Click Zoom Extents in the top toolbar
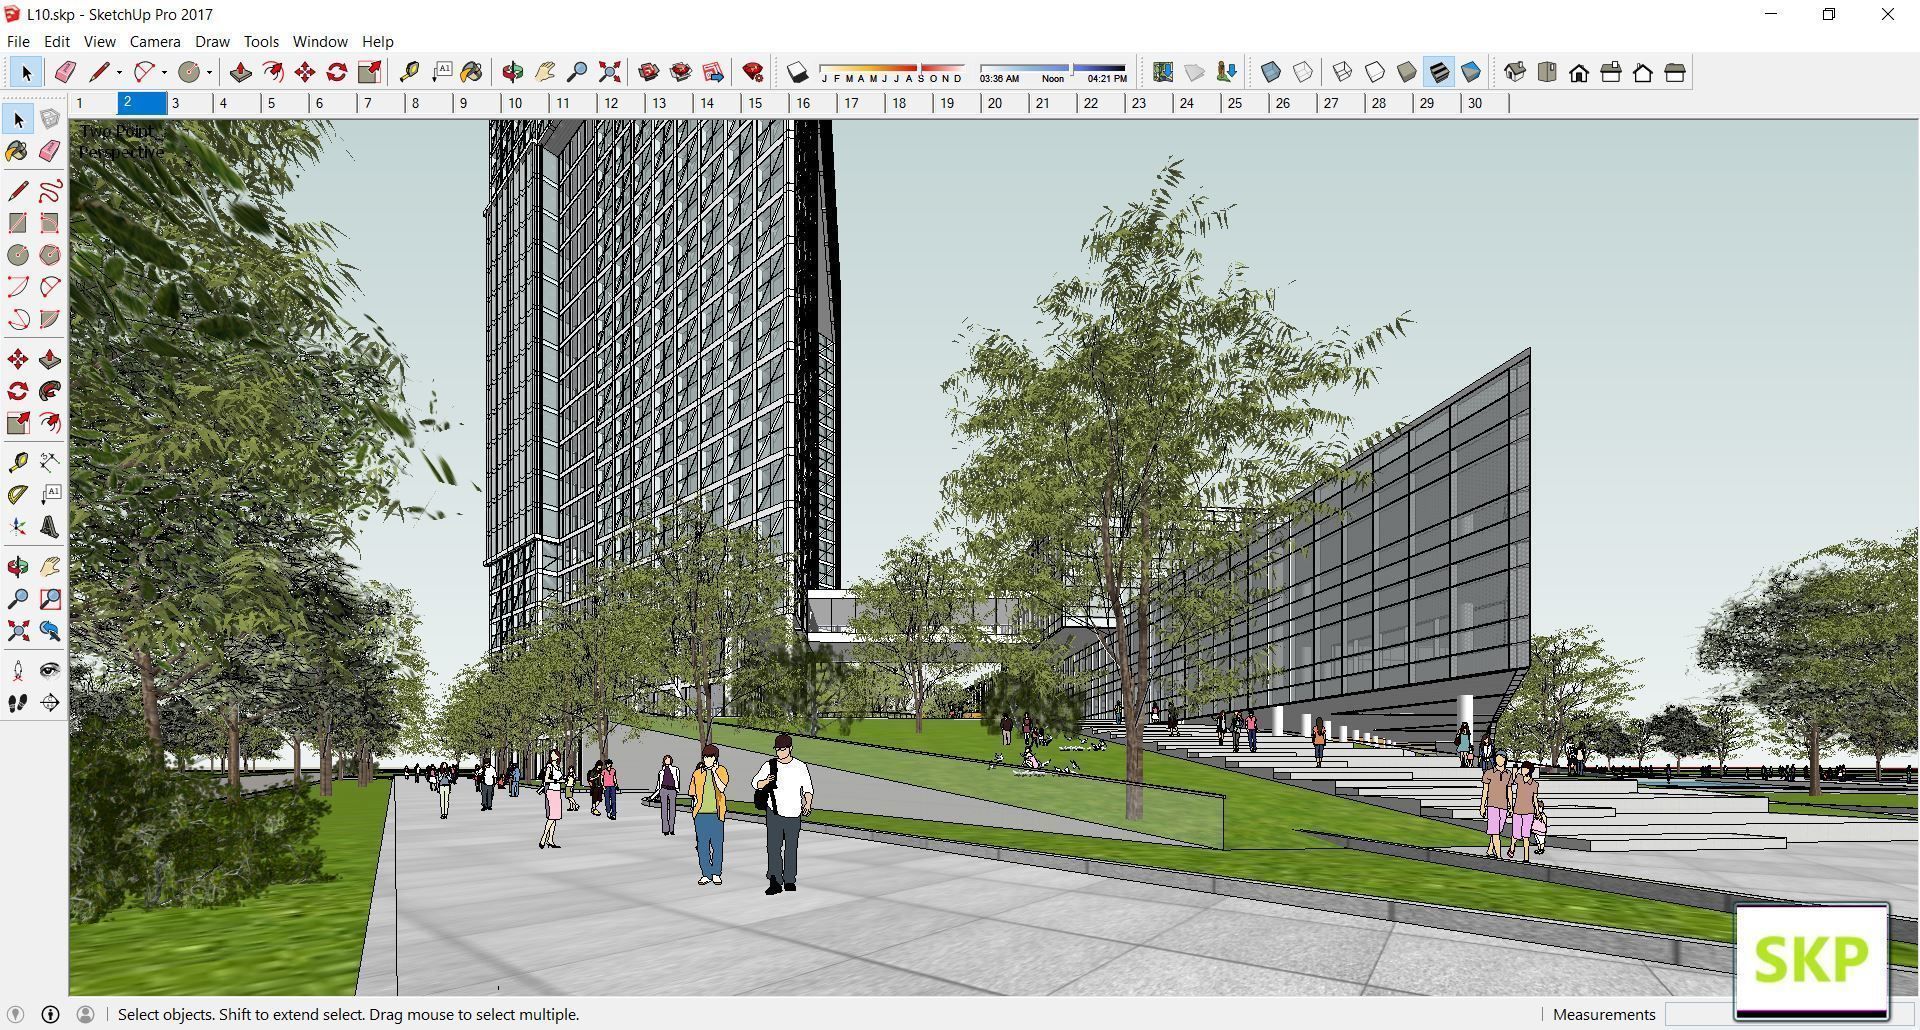Image resolution: width=1920 pixels, height=1030 pixels. click(609, 72)
